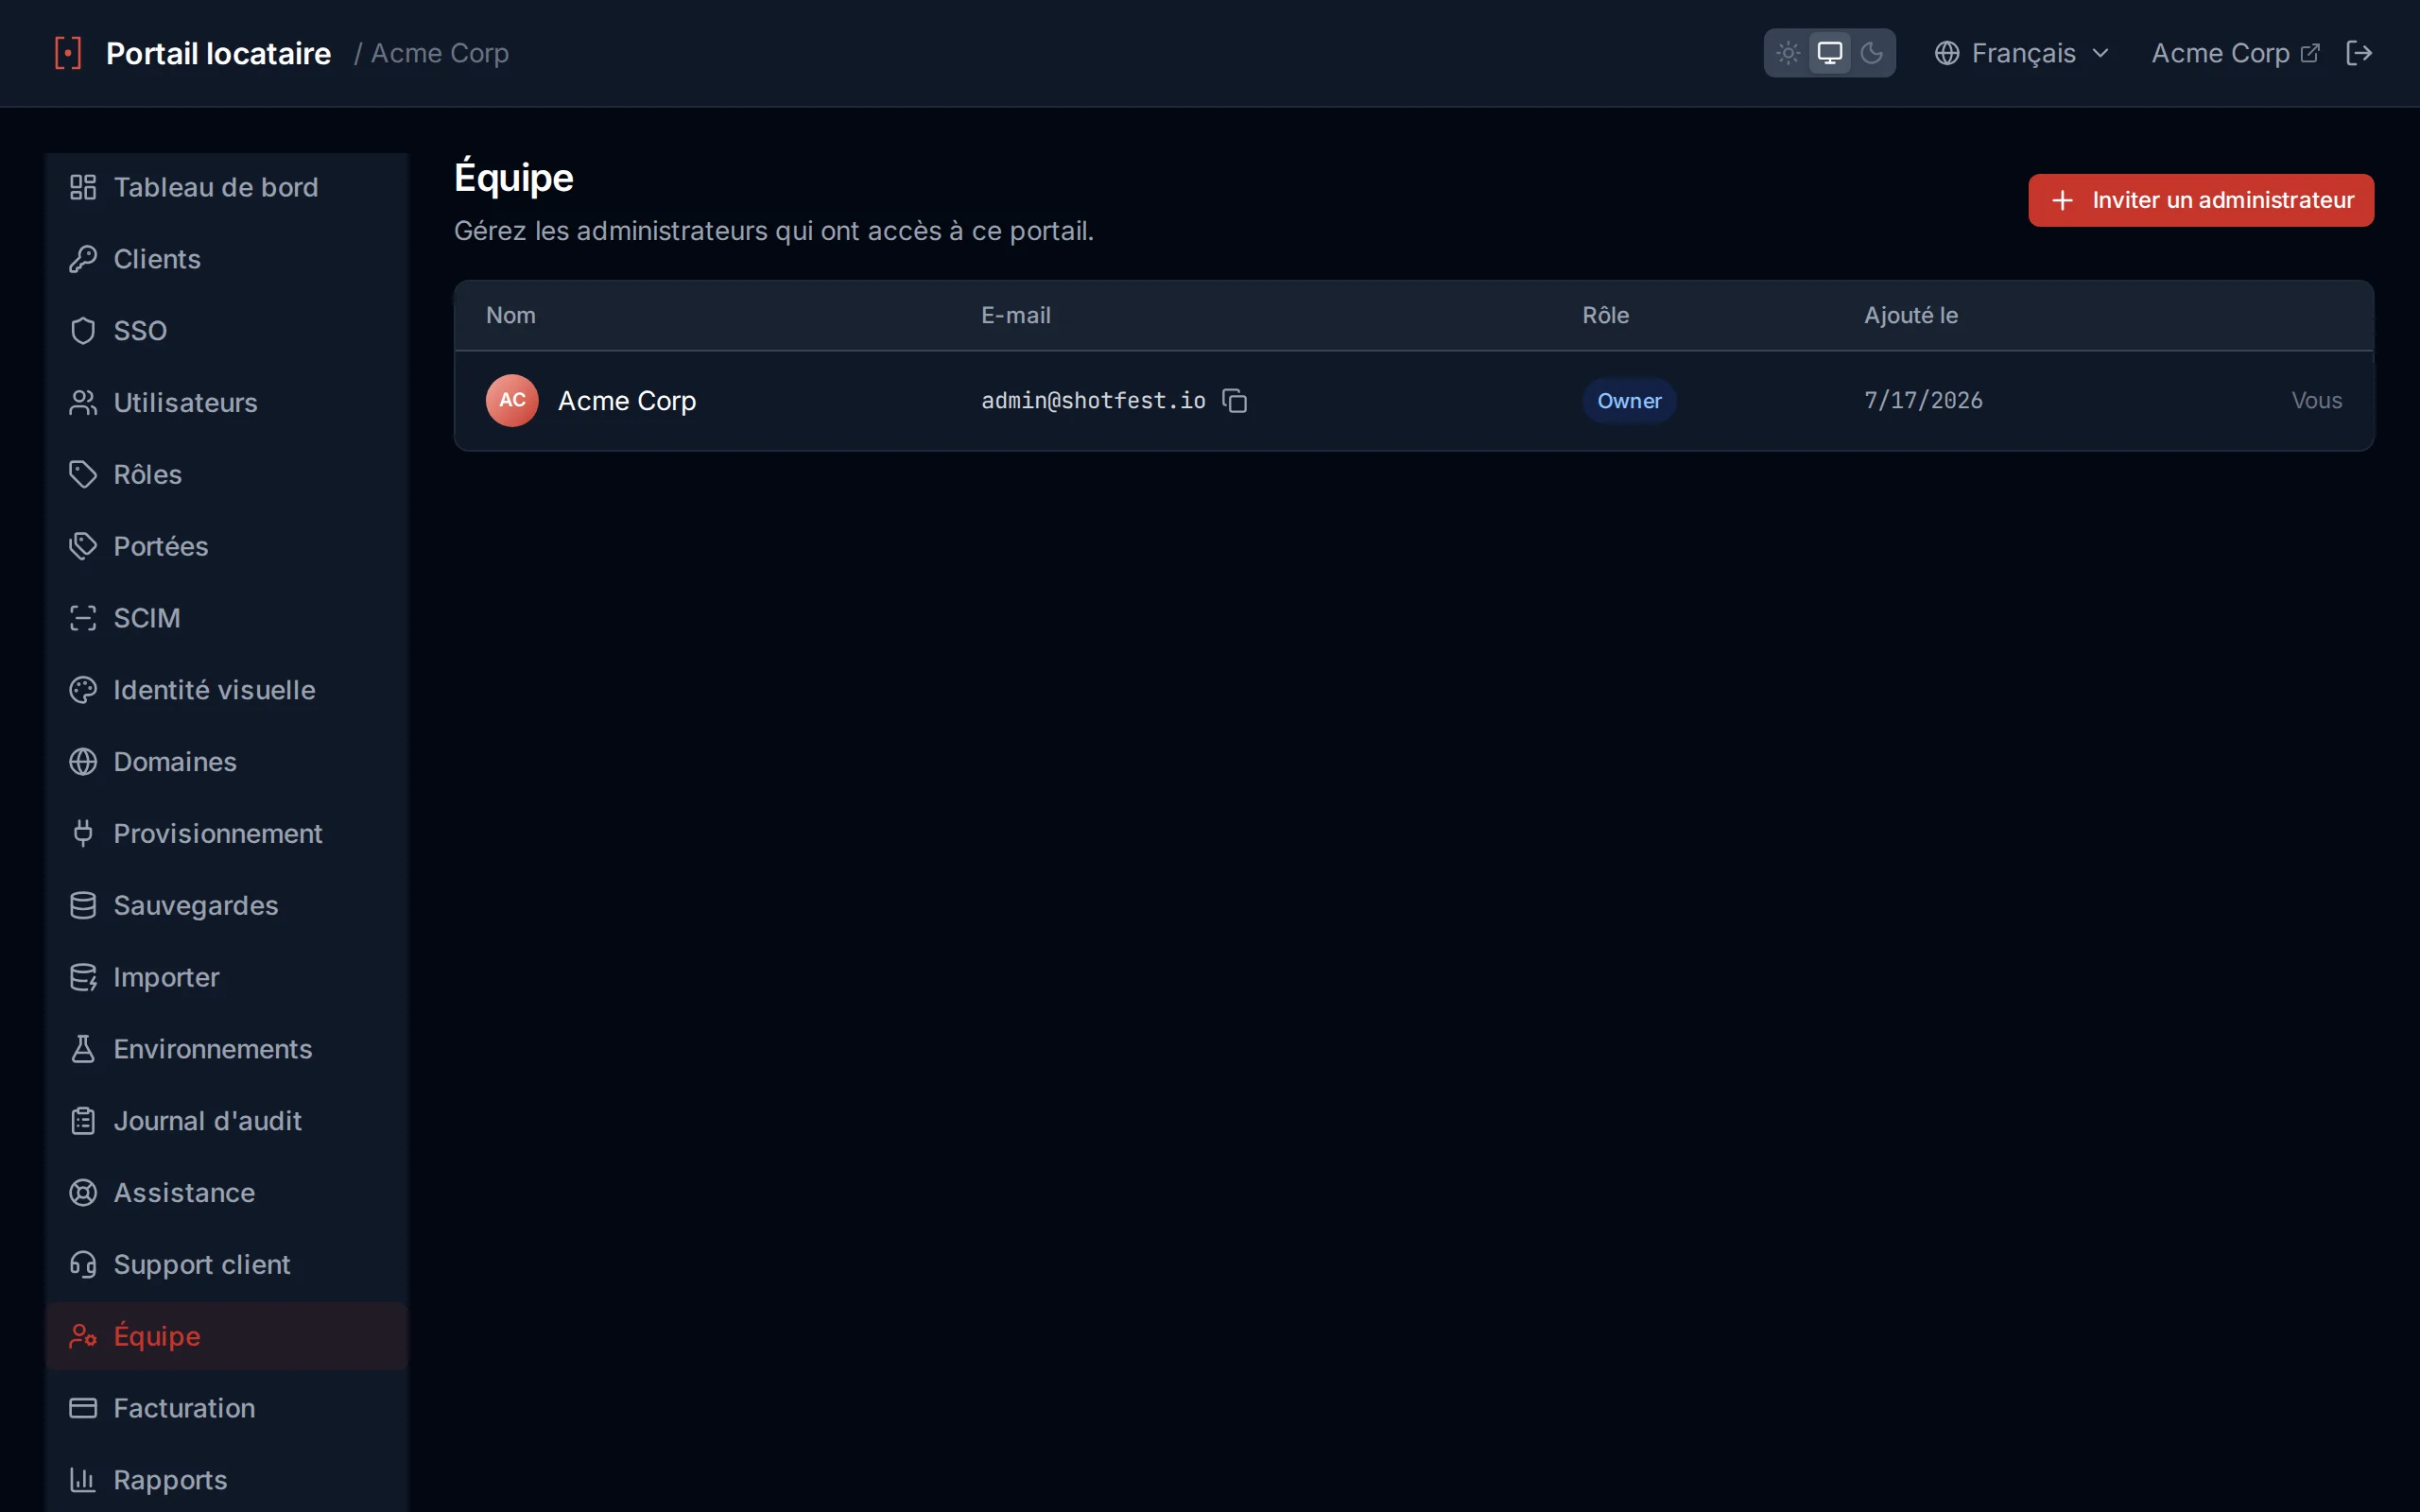
Task: Click the SCIM scan icon
Action: [x=83, y=618]
